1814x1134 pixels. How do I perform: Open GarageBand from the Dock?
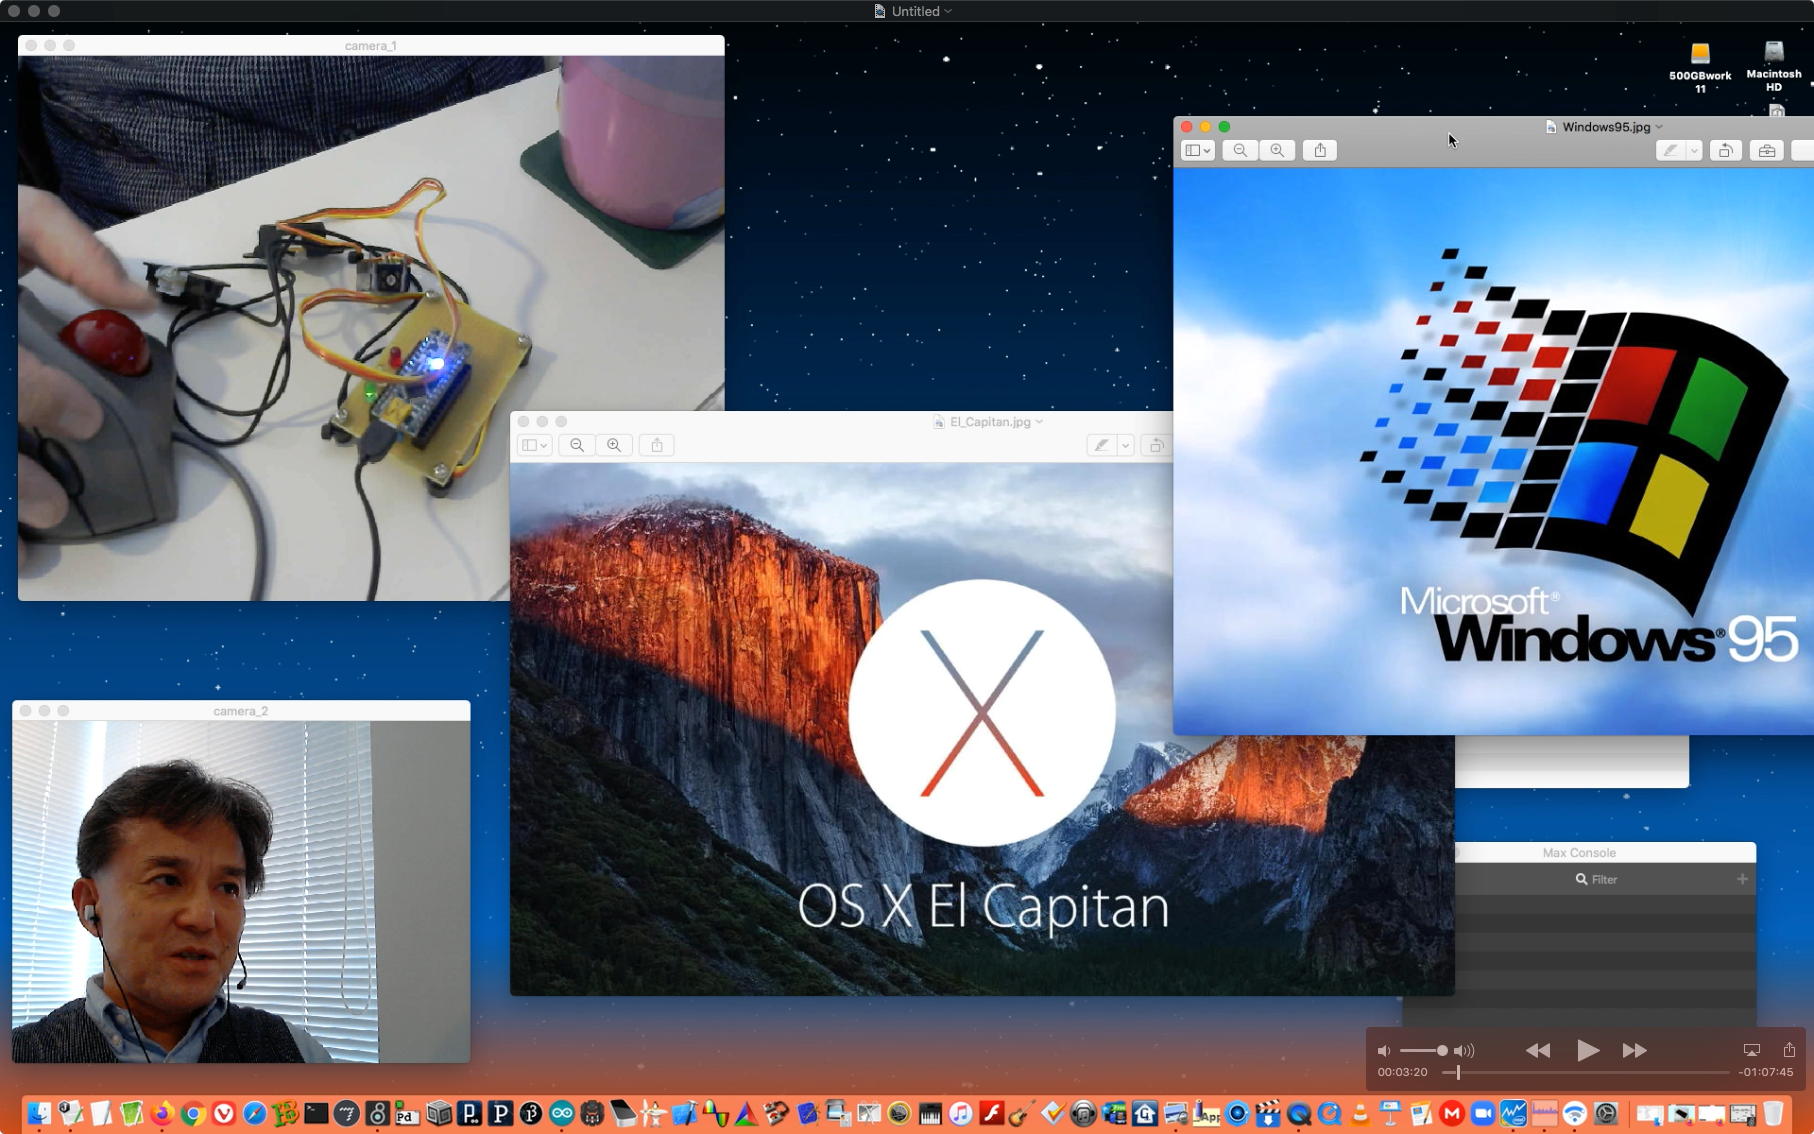pos(1021,1113)
